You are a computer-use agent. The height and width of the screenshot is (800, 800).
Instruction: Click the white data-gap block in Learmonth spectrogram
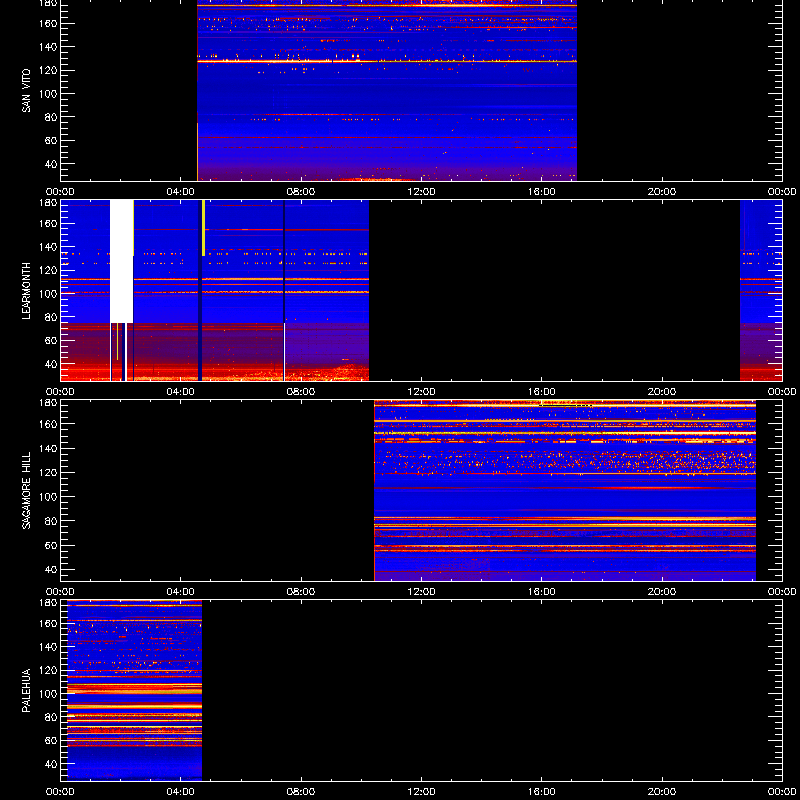point(121,261)
